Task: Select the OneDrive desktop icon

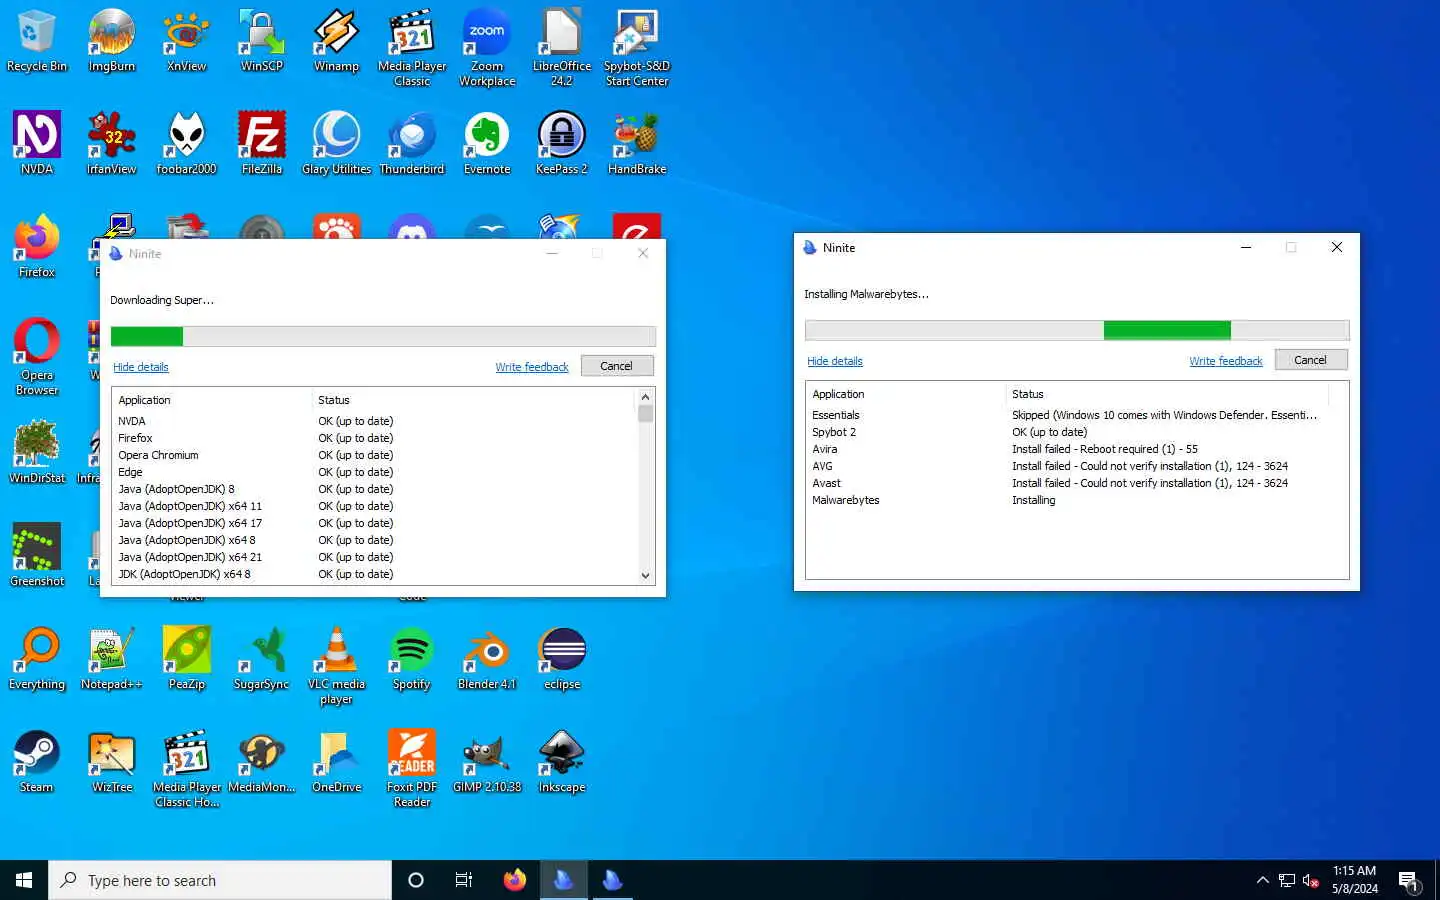Action: coord(336,761)
